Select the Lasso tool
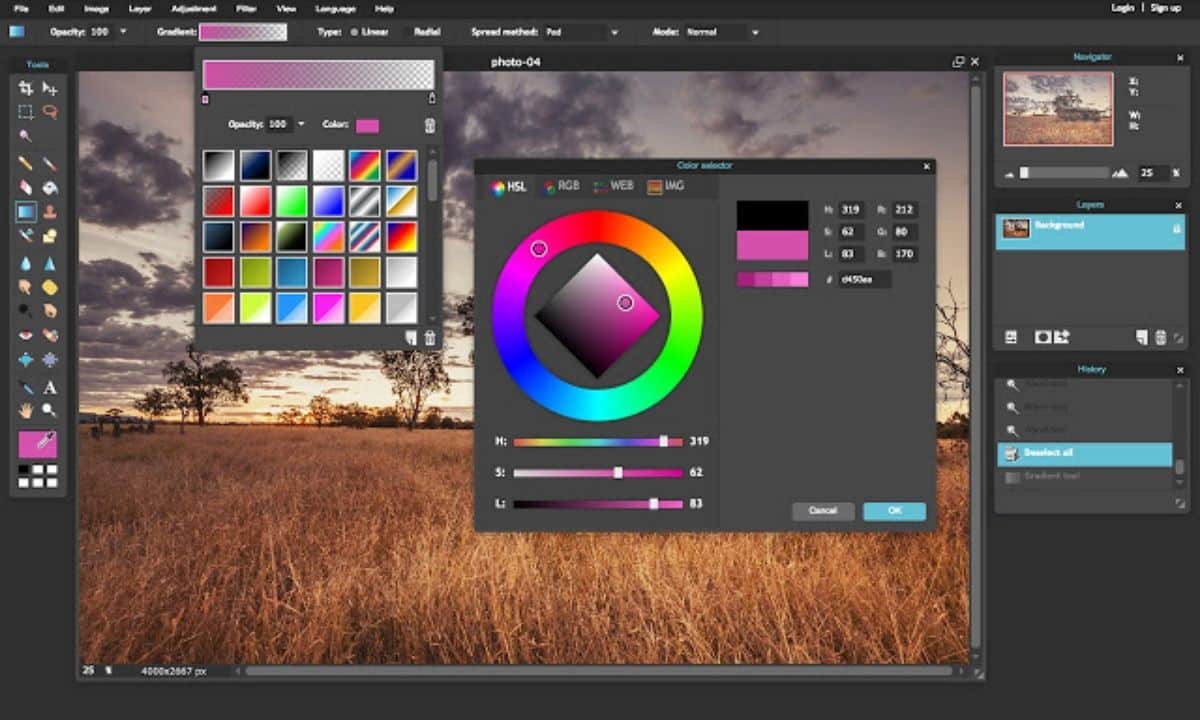 pyautogui.click(x=49, y=112)
